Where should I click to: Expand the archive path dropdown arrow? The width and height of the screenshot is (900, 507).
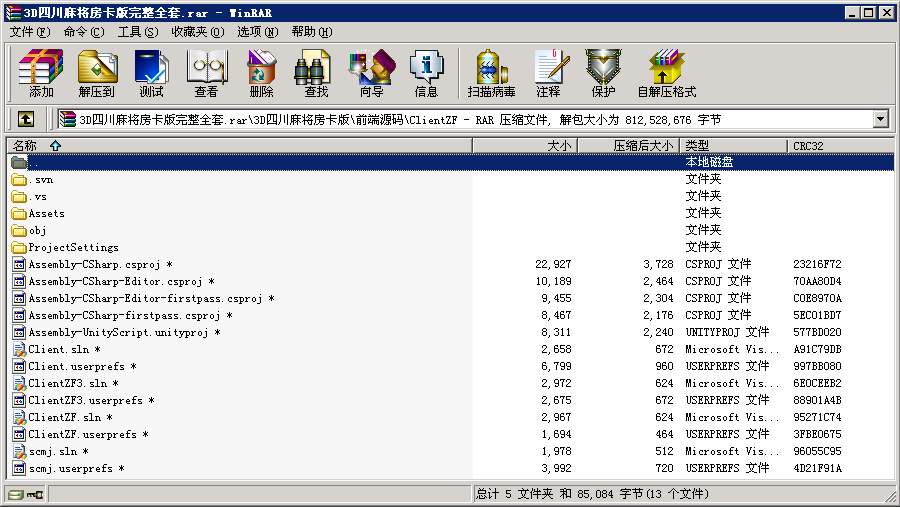pyautogui.click(x=880, y=119)
